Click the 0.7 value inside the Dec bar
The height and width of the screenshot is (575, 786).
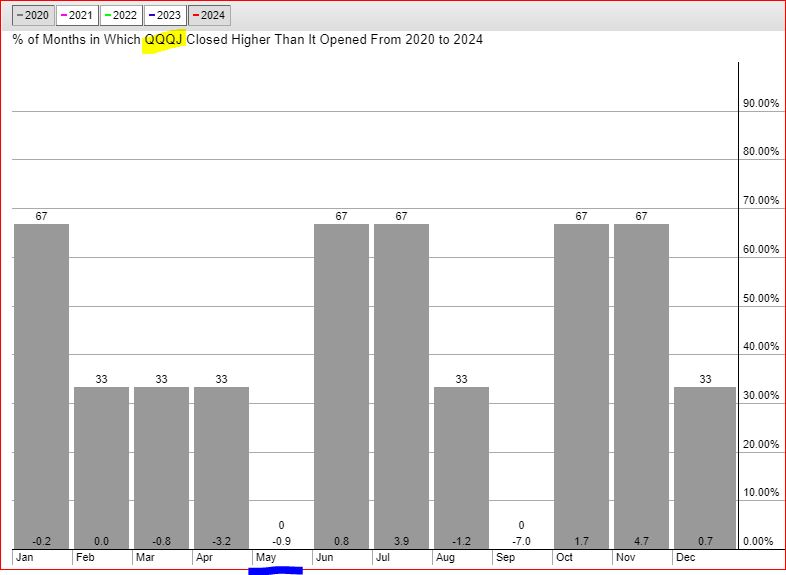tap(705, 541)
